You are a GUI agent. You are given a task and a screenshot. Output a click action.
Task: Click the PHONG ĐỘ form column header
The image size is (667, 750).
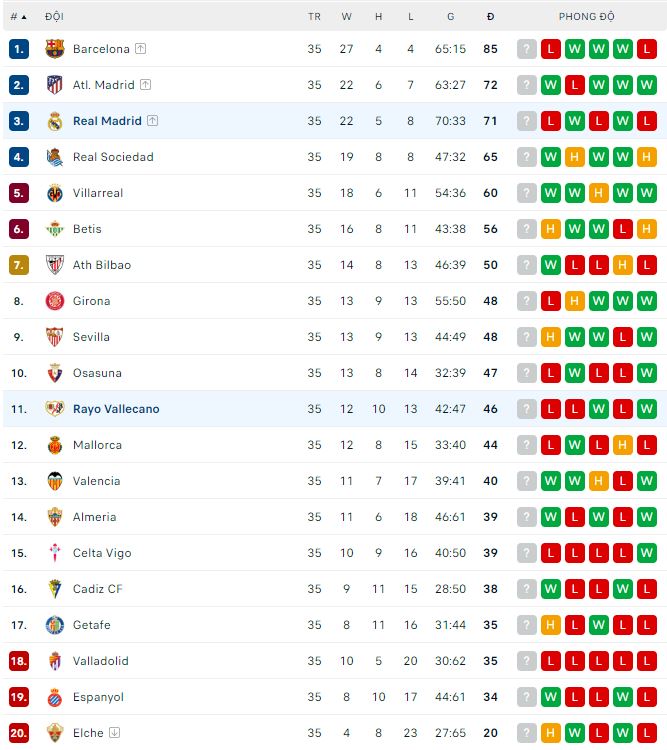click(586, 17)
